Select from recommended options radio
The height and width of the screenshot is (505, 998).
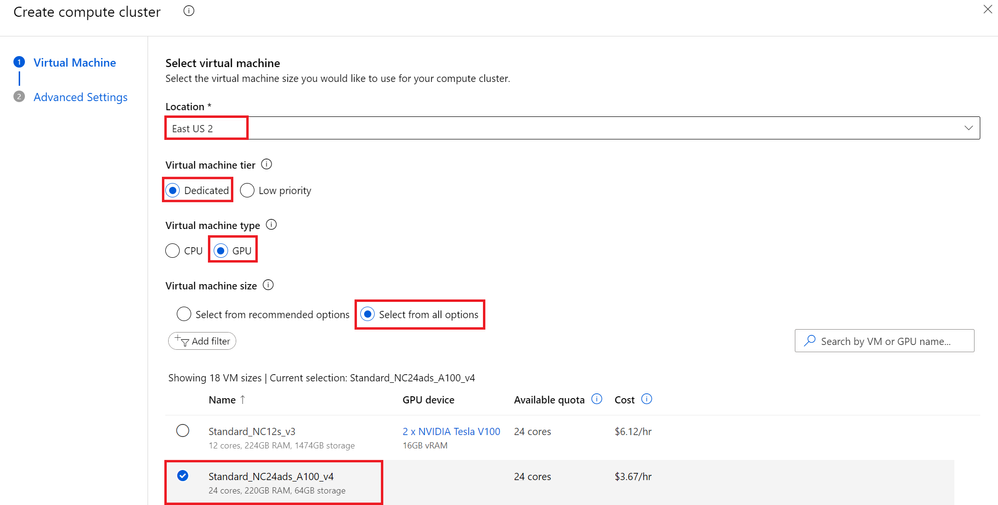tap(184, 314)
